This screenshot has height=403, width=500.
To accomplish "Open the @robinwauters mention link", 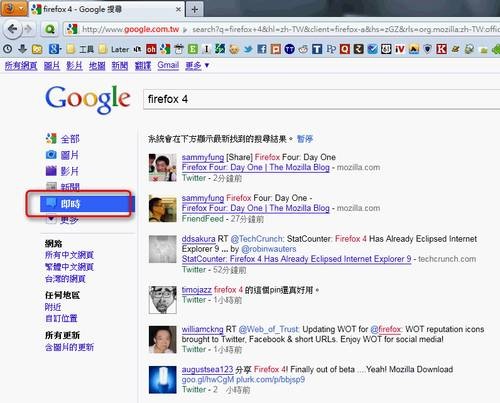I will click(269, 249).
